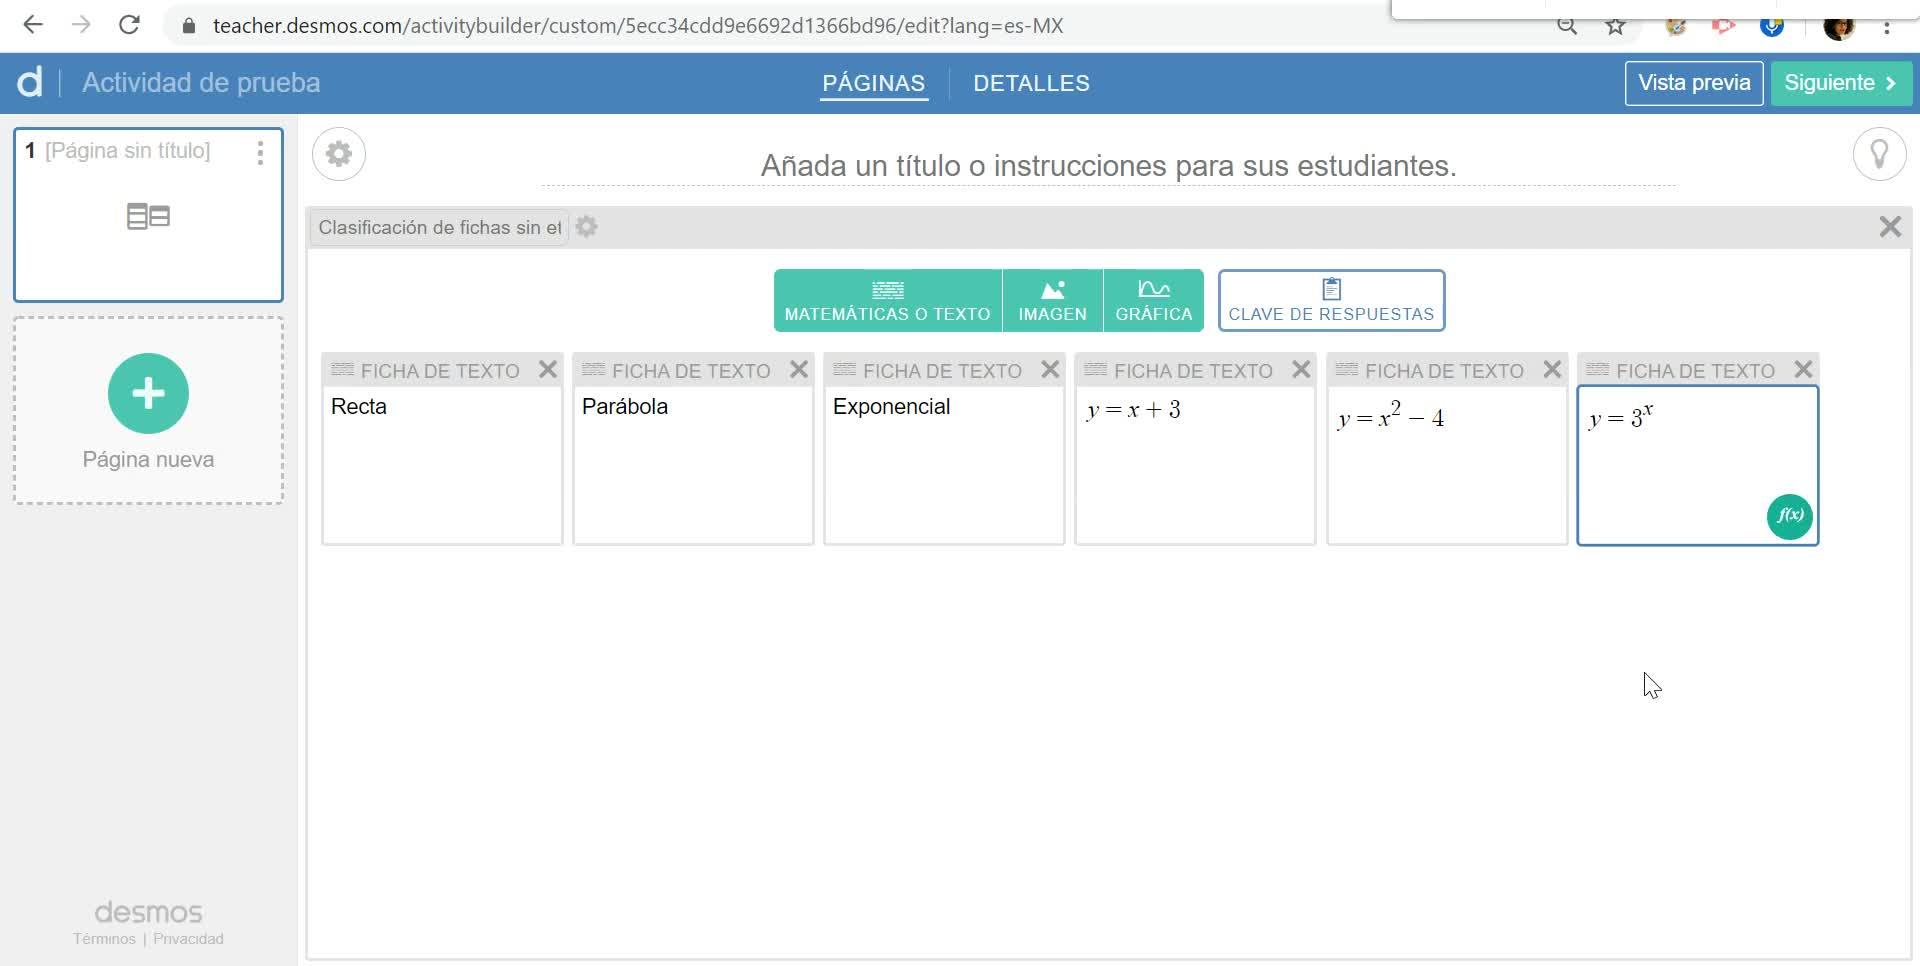1920x966 pixels.
Task: Open Clave de Respuestas answer key
Action: click(x=1331, y=300)
